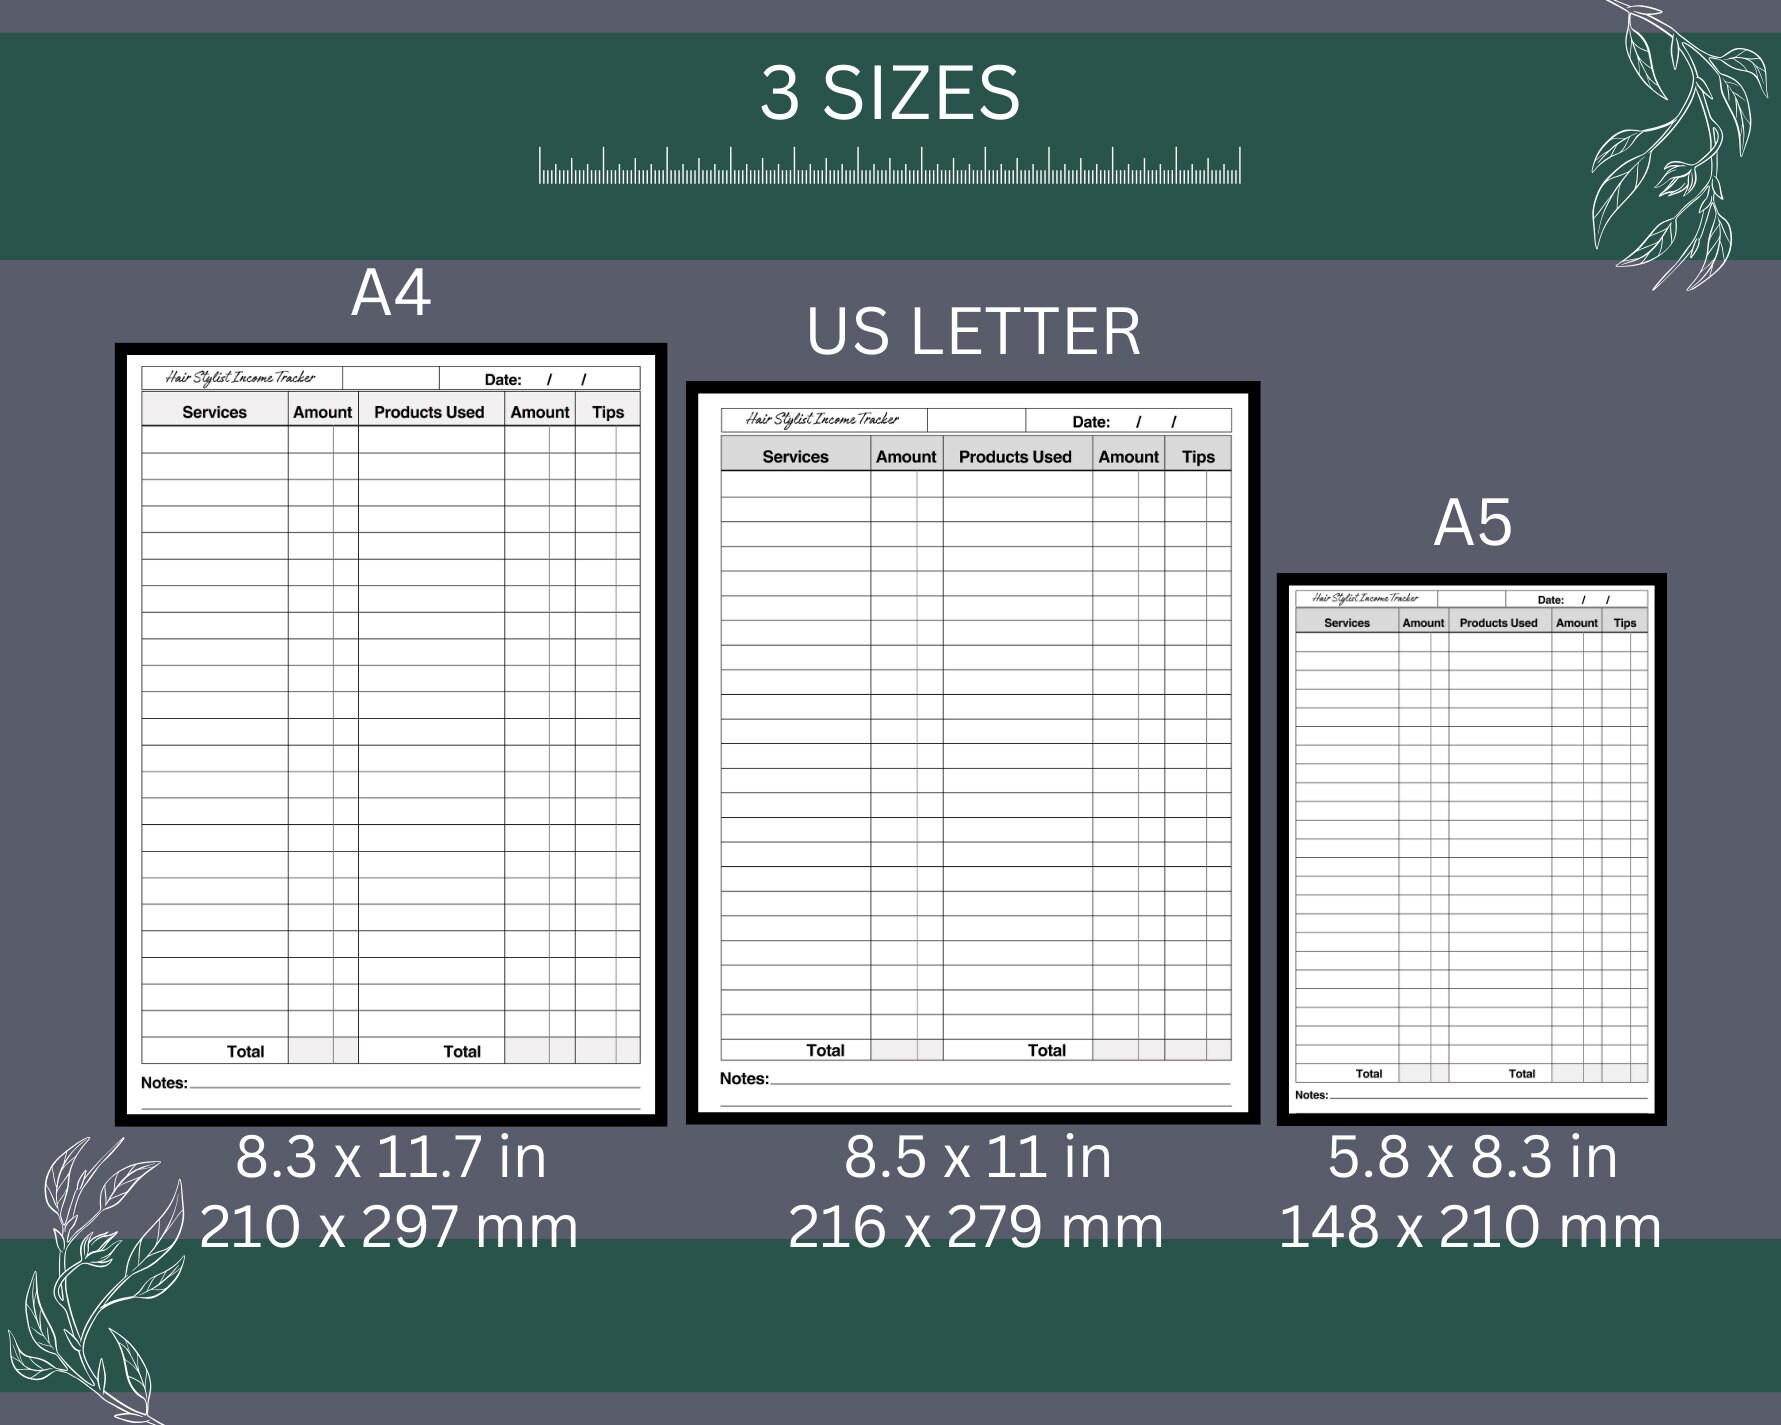Click the 3 SIZES title banner
Image resolution: width=1781 pixels, height=1425 pixels.
point(890,93)
